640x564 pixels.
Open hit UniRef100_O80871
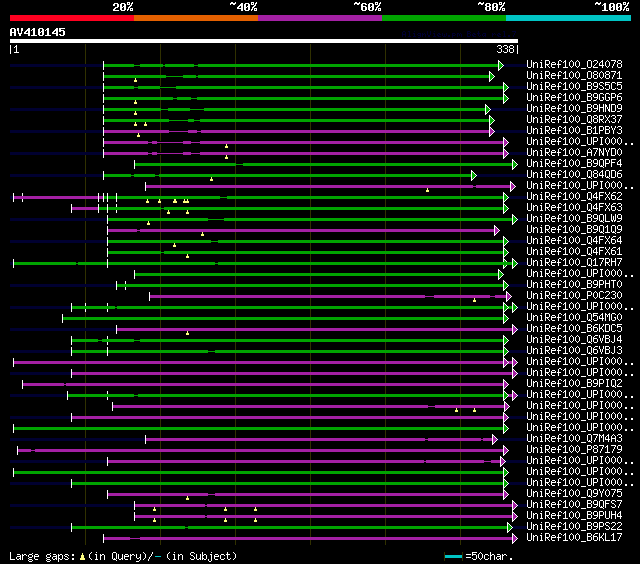(x=574, y=75)
